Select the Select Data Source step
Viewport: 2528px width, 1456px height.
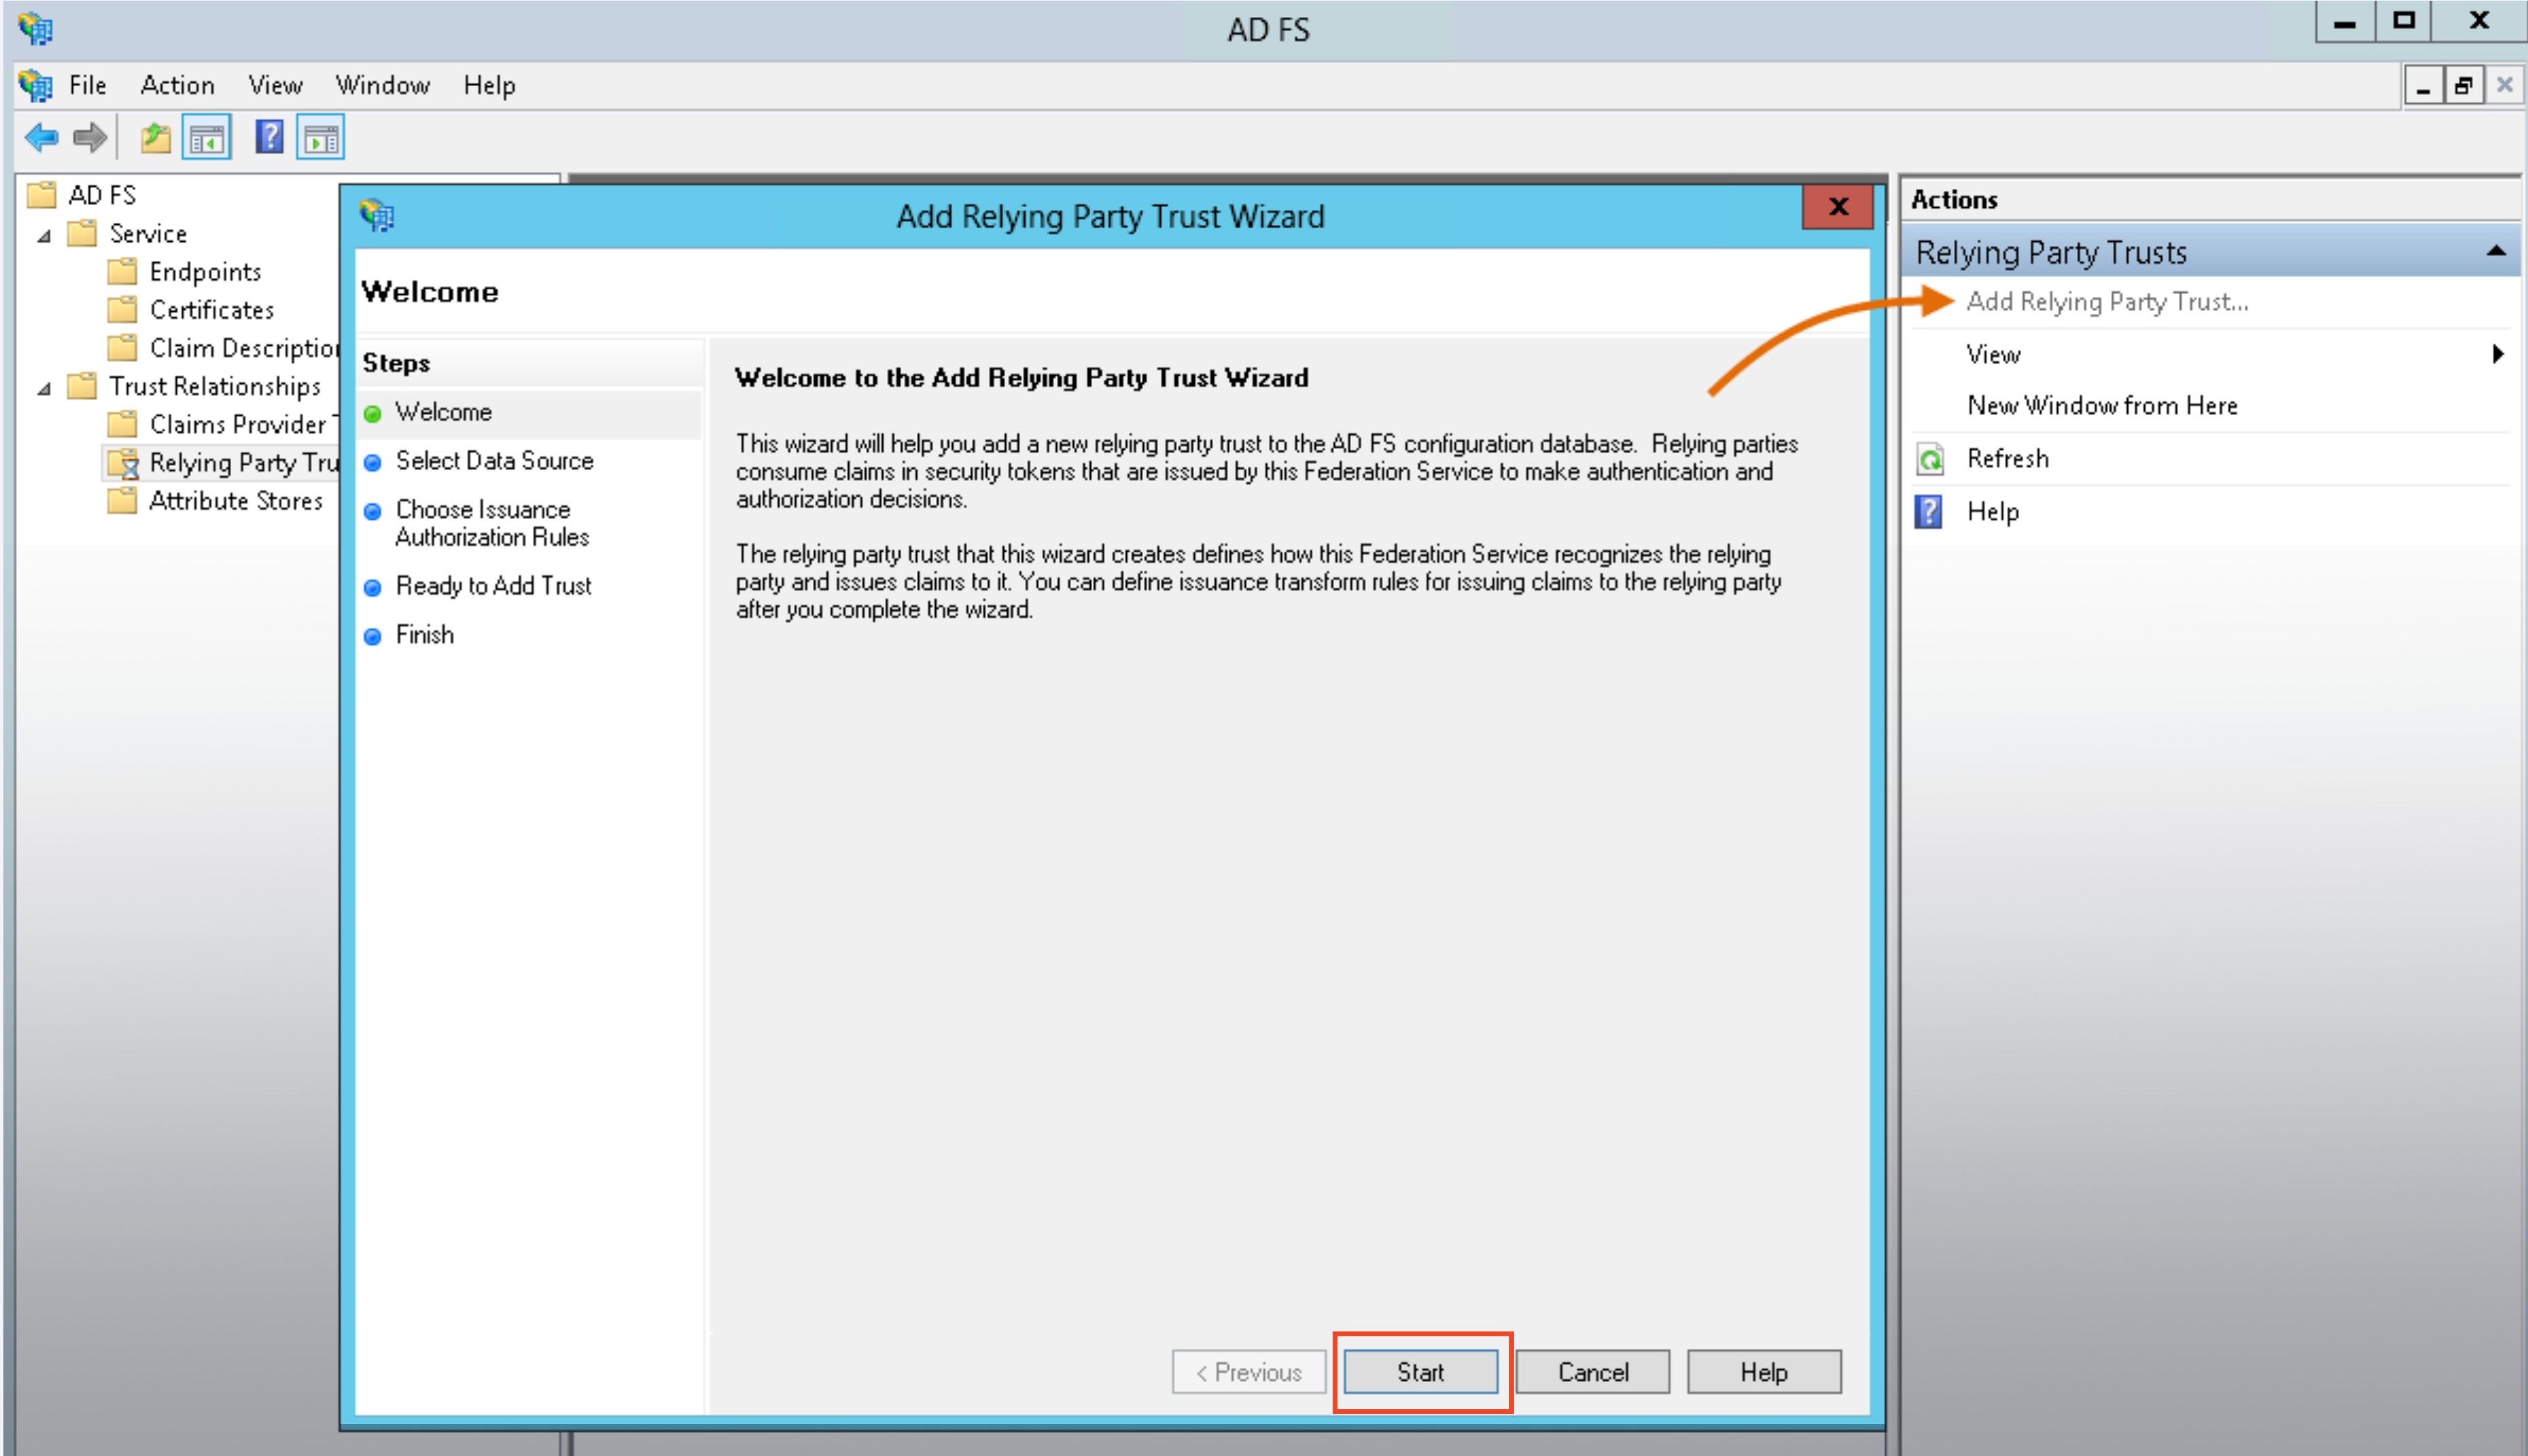494,461
